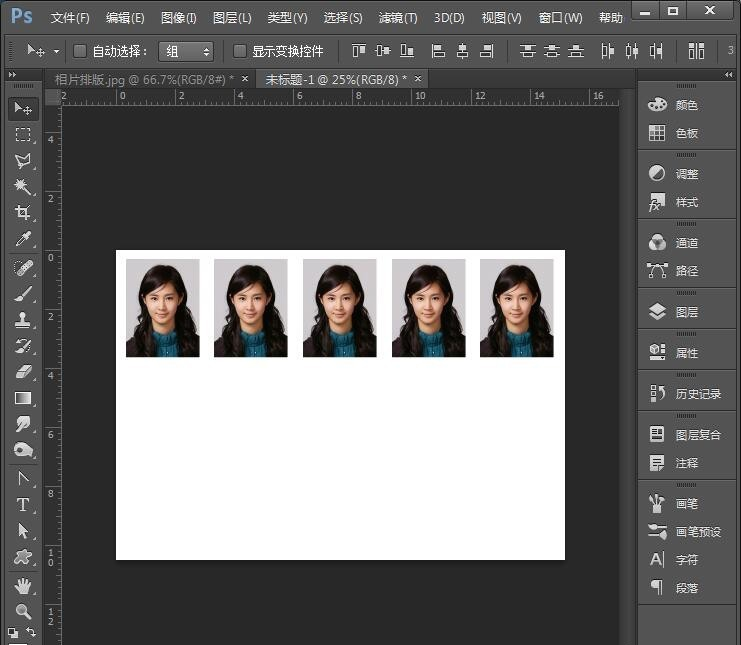Pick the Clone Stamp tool
Viewport: 741px width, 645px height.
tap(22, 320)
